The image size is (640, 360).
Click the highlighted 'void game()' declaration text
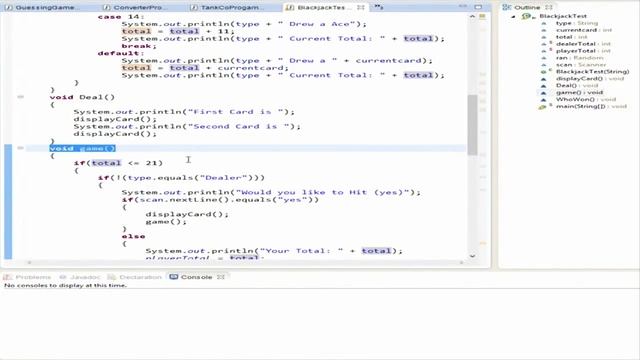pyautogui.click(x=82, y=148)
